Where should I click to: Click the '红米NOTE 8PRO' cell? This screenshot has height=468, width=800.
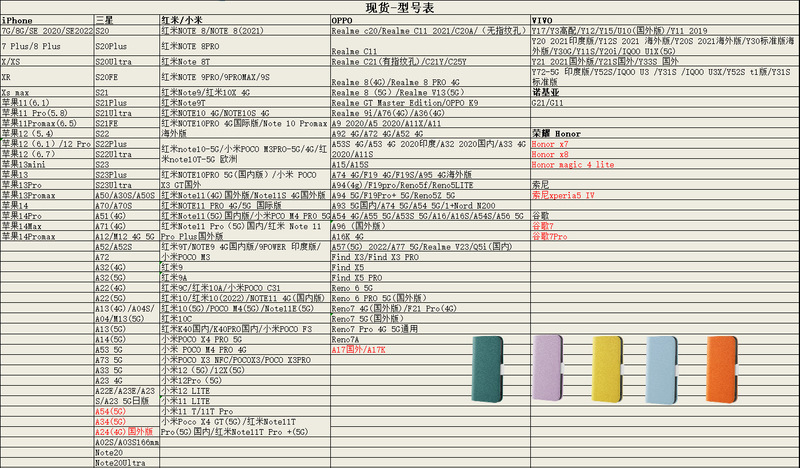click(x=244, y=46)
